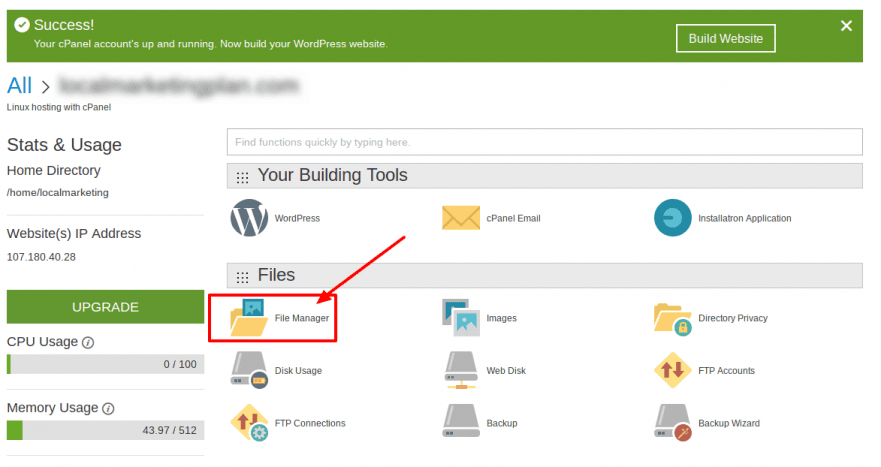Open the FTP Connections icon
The image size is (881, 467).
click(249, 423)
